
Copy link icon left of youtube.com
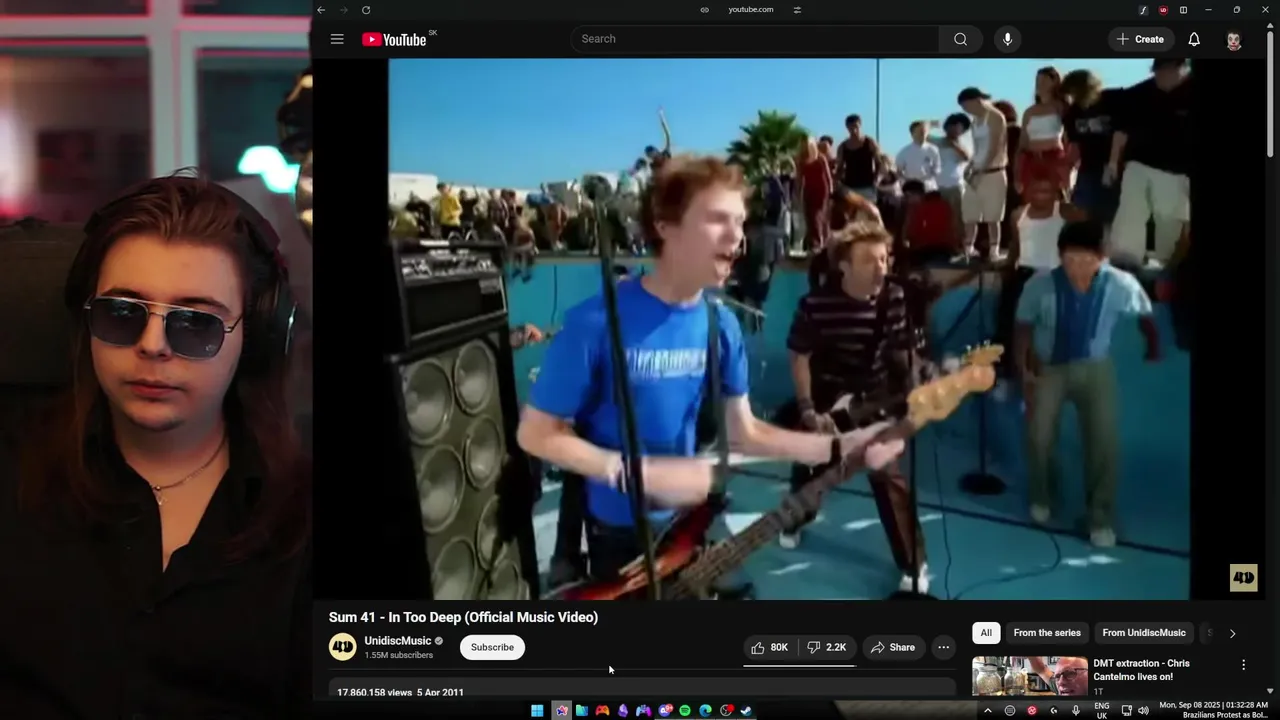tap(704, 10)
